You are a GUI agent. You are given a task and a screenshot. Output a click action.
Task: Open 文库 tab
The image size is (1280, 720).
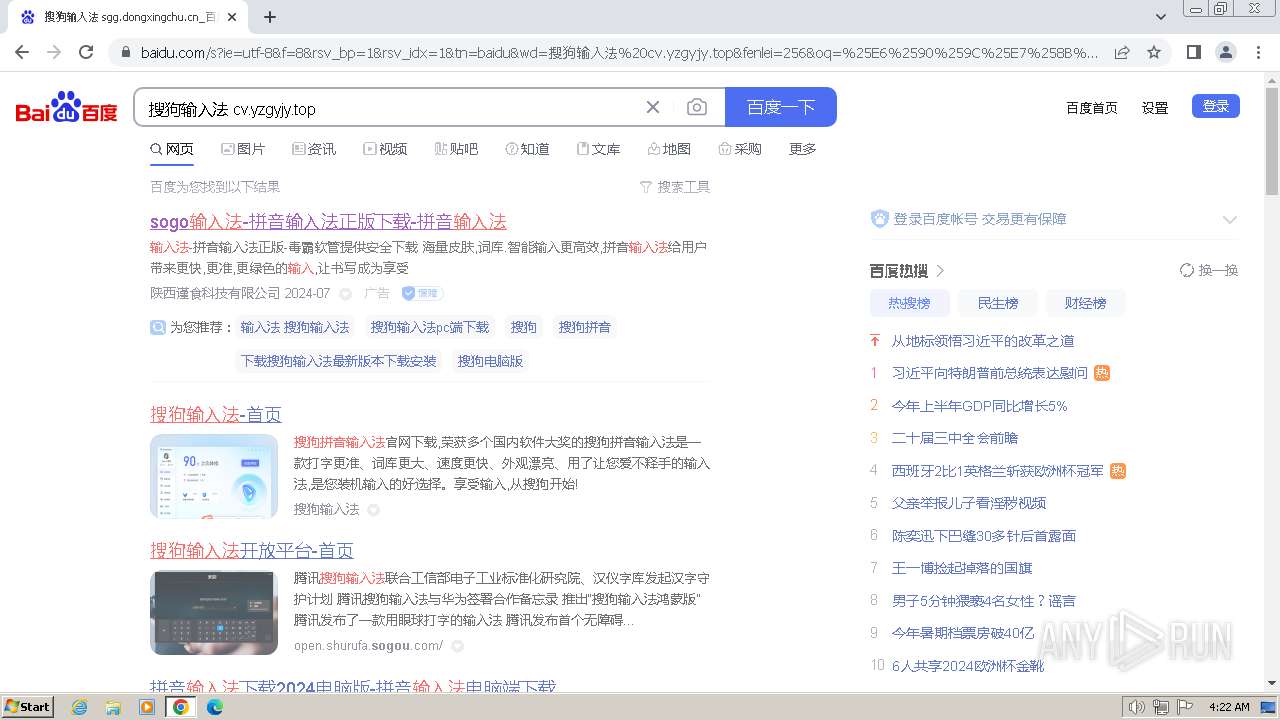(x=598, y=149)
